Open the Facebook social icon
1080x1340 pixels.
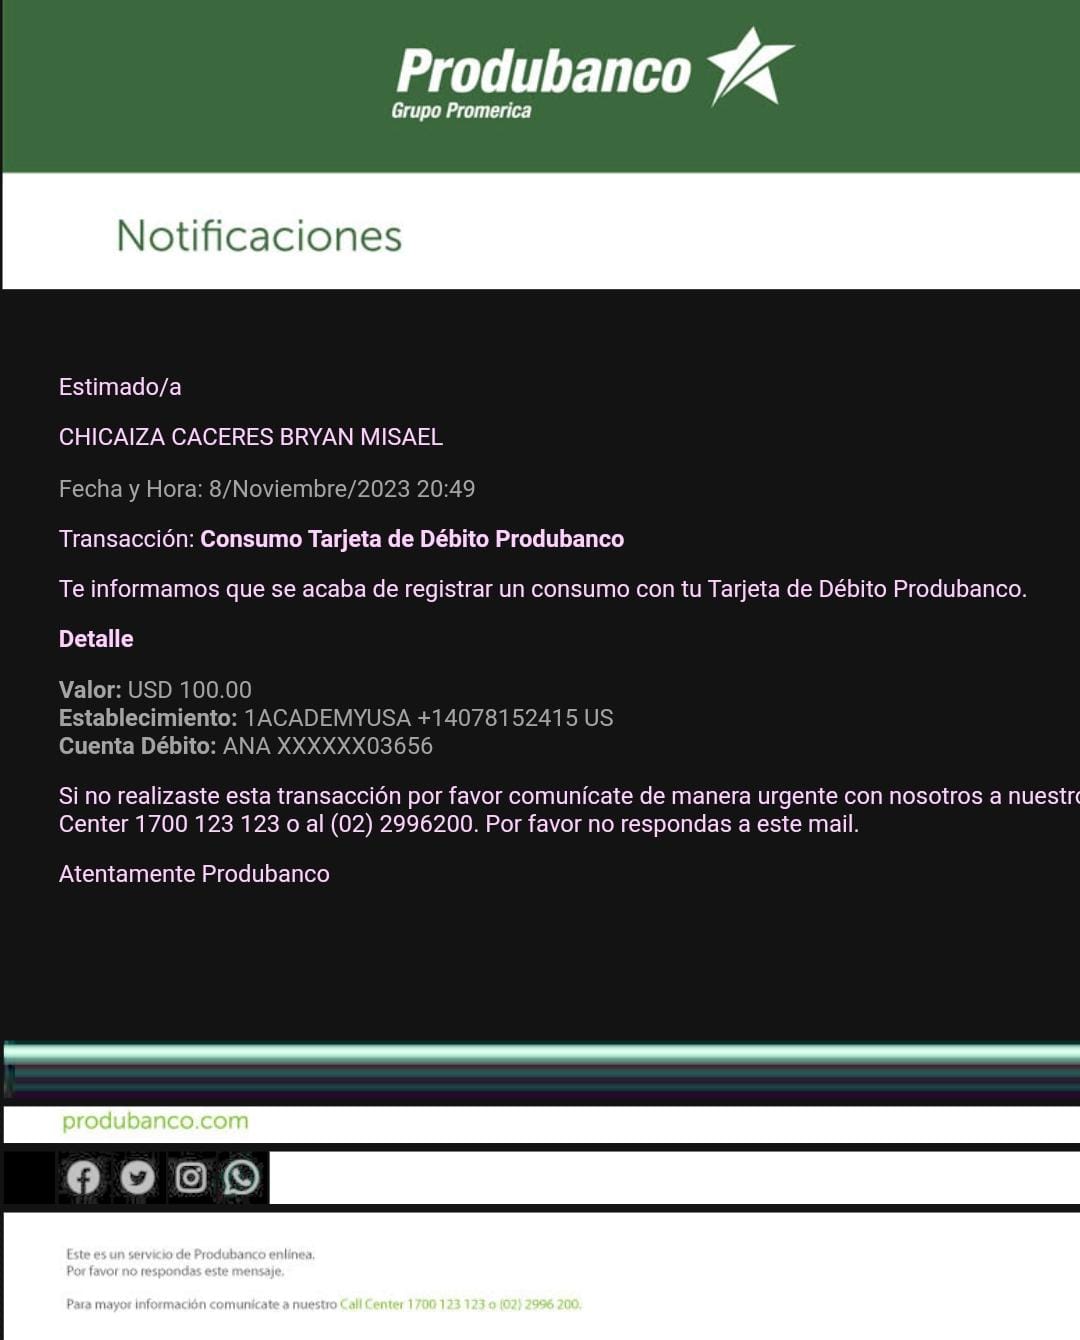(83, 1177)
